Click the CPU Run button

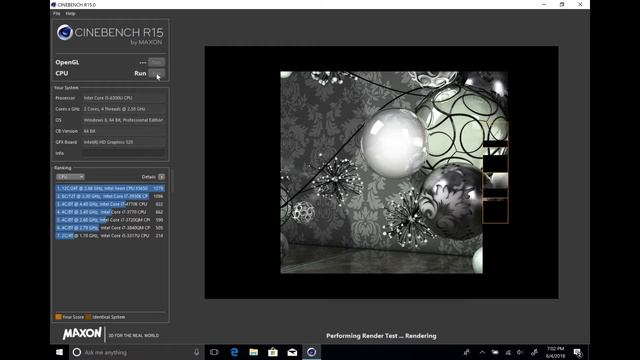click(x=157, y=73)
